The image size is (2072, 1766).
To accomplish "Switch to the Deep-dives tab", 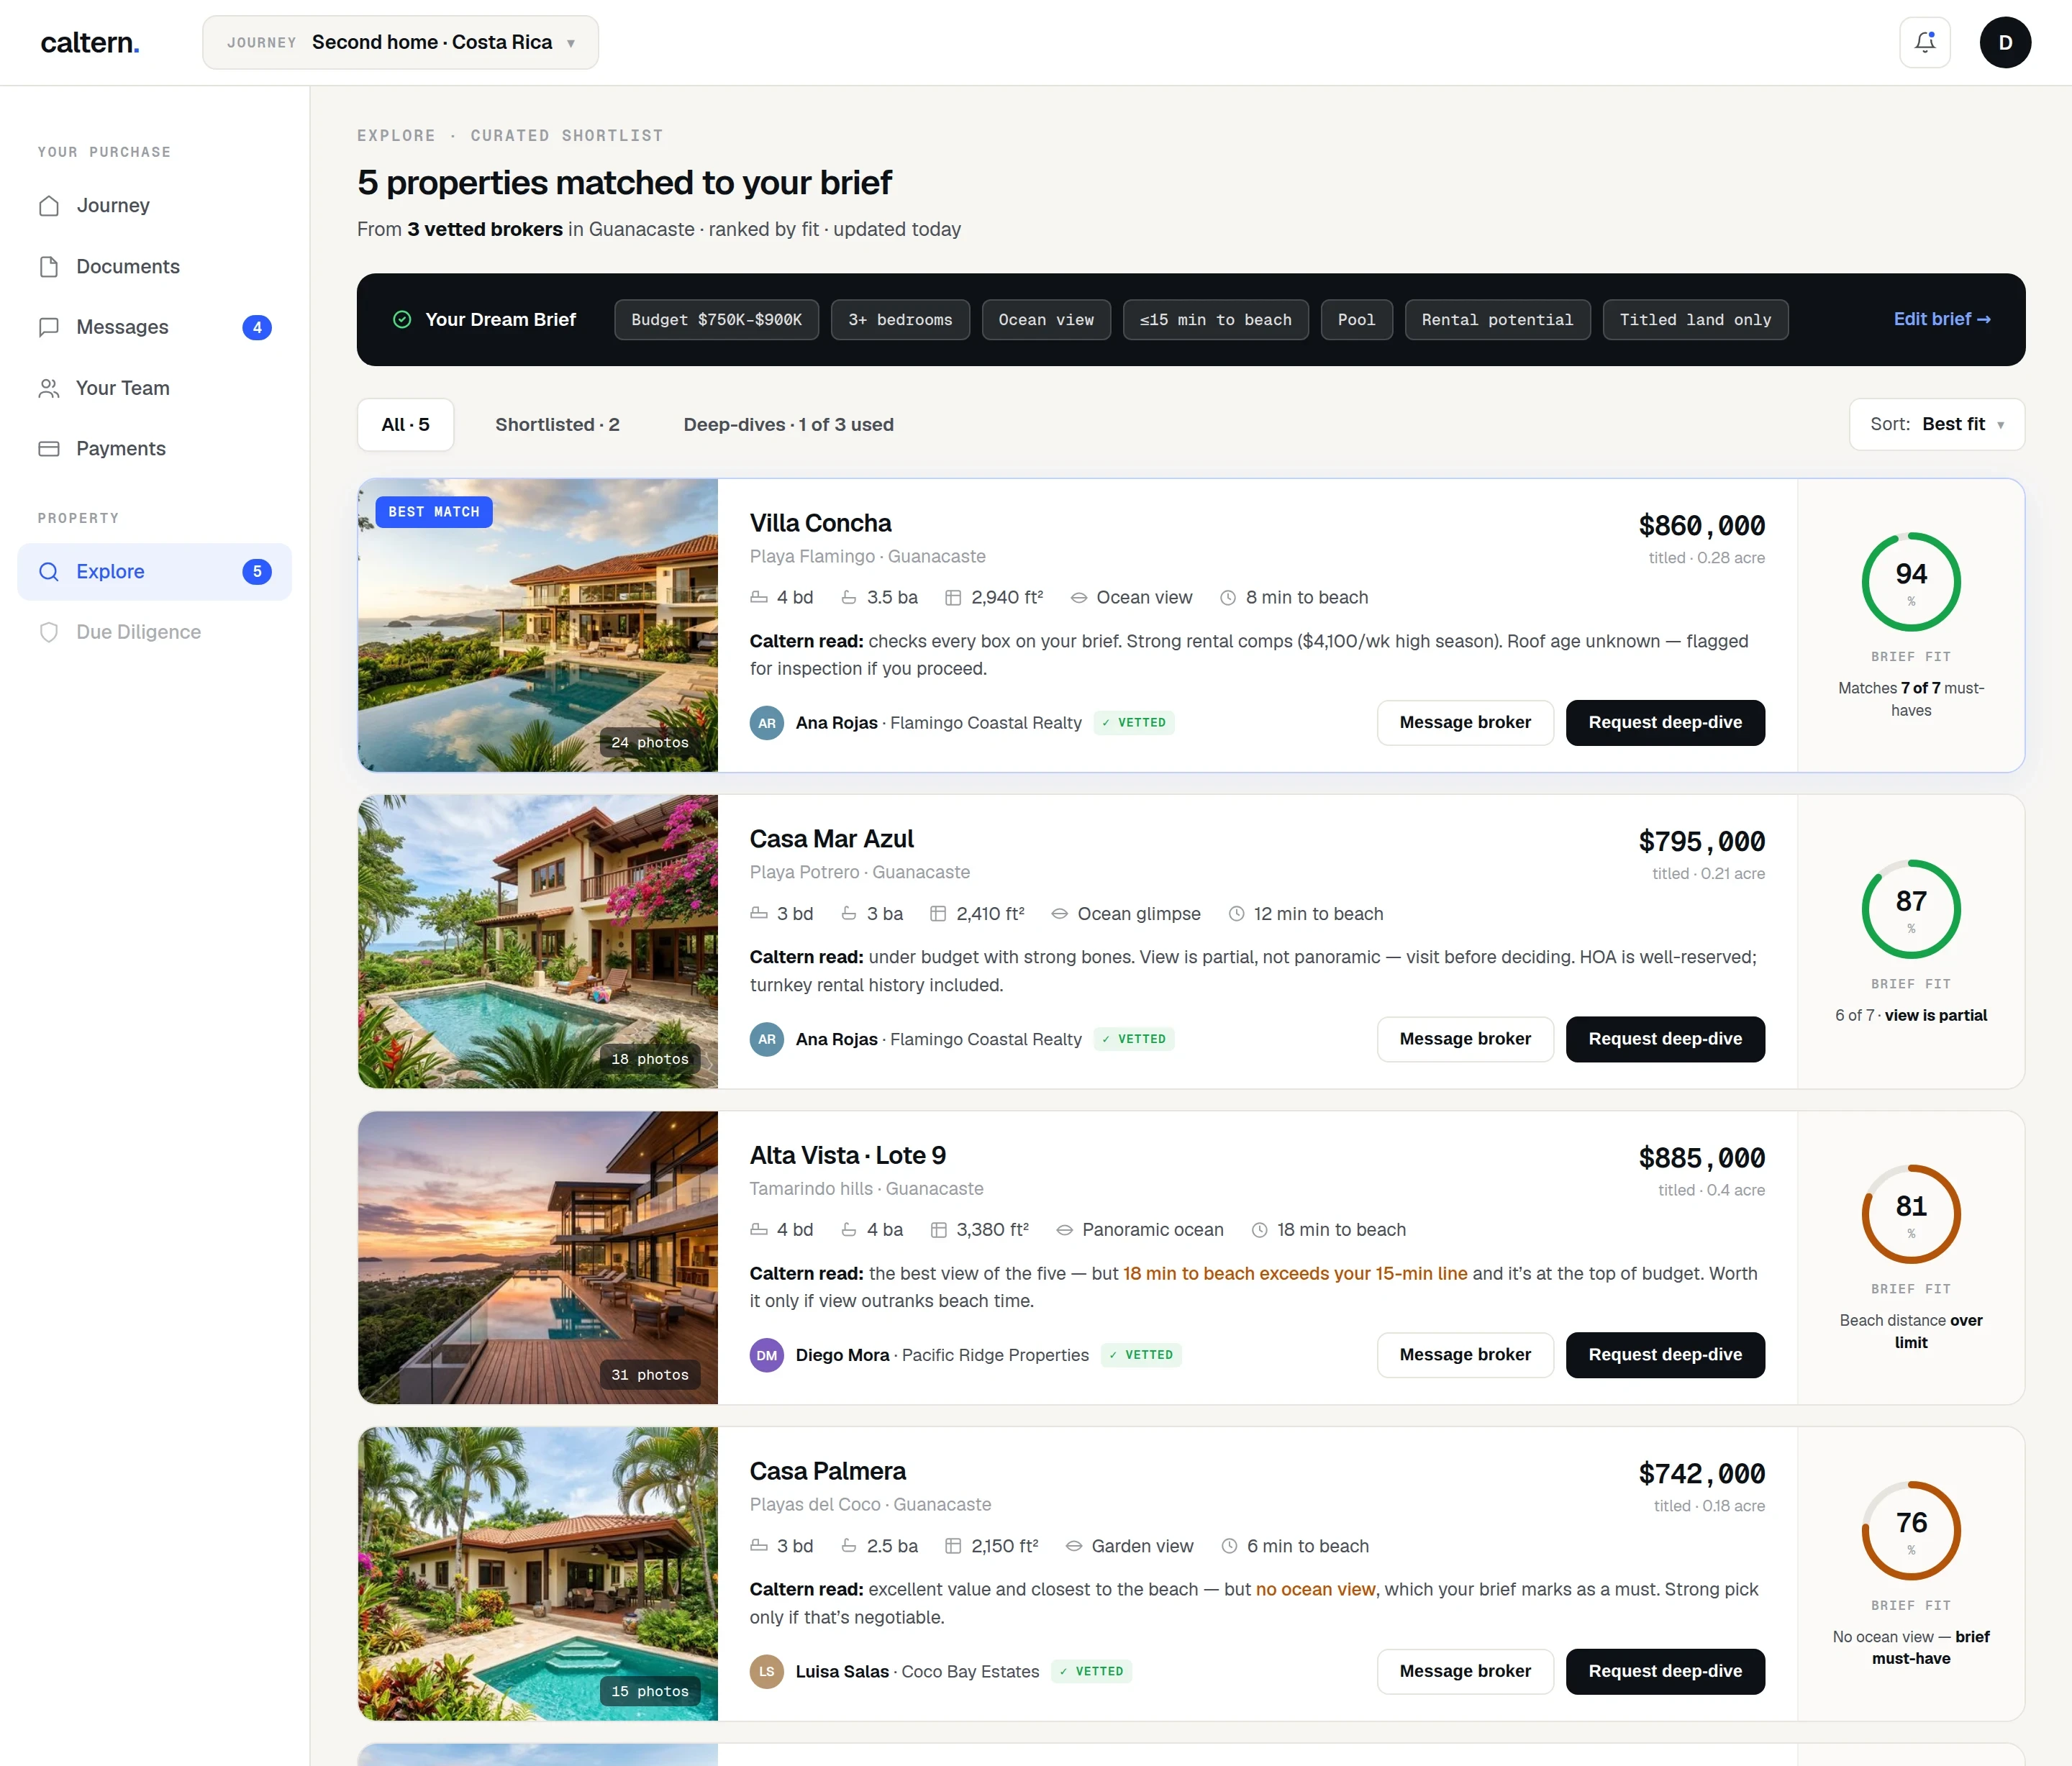I will (788, 424).
